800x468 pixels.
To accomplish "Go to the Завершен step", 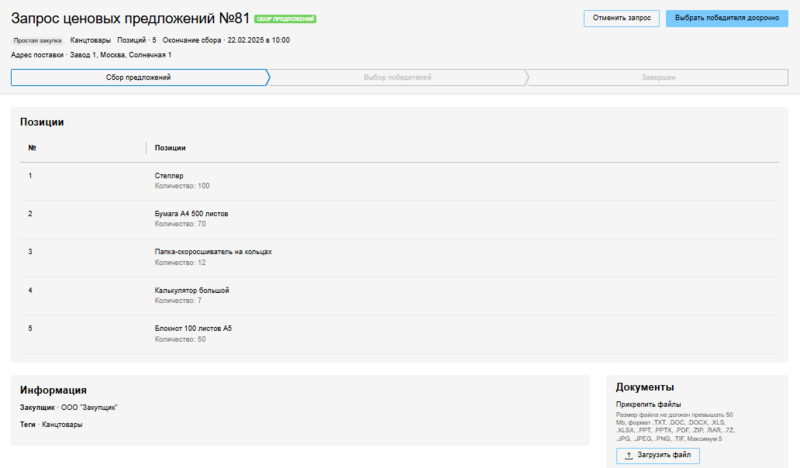I will point(658,77).
